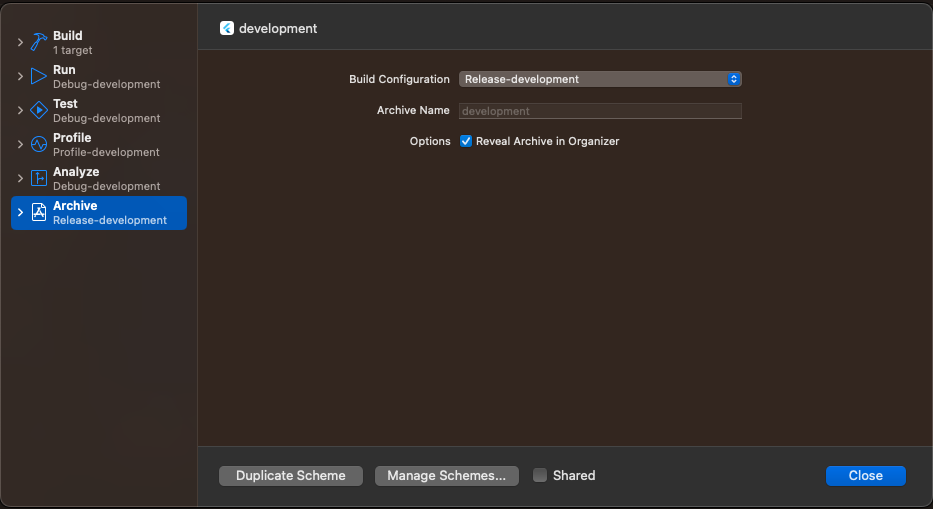Select the Analyze Debug-development item
Image resolution: width=933 pixels, height=509 pixels.
point(99,179)
